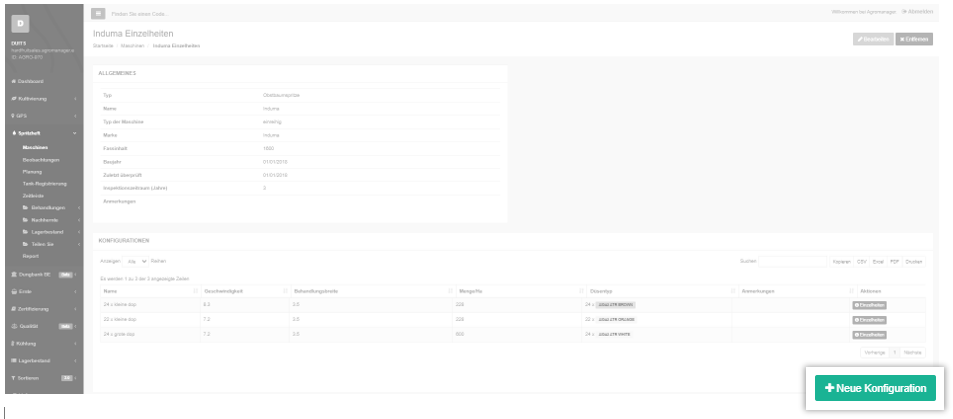Click the nozzle type badge in the 22 x kleine dop row
Viewport: 953px width, 419px height.
(616, 319)
